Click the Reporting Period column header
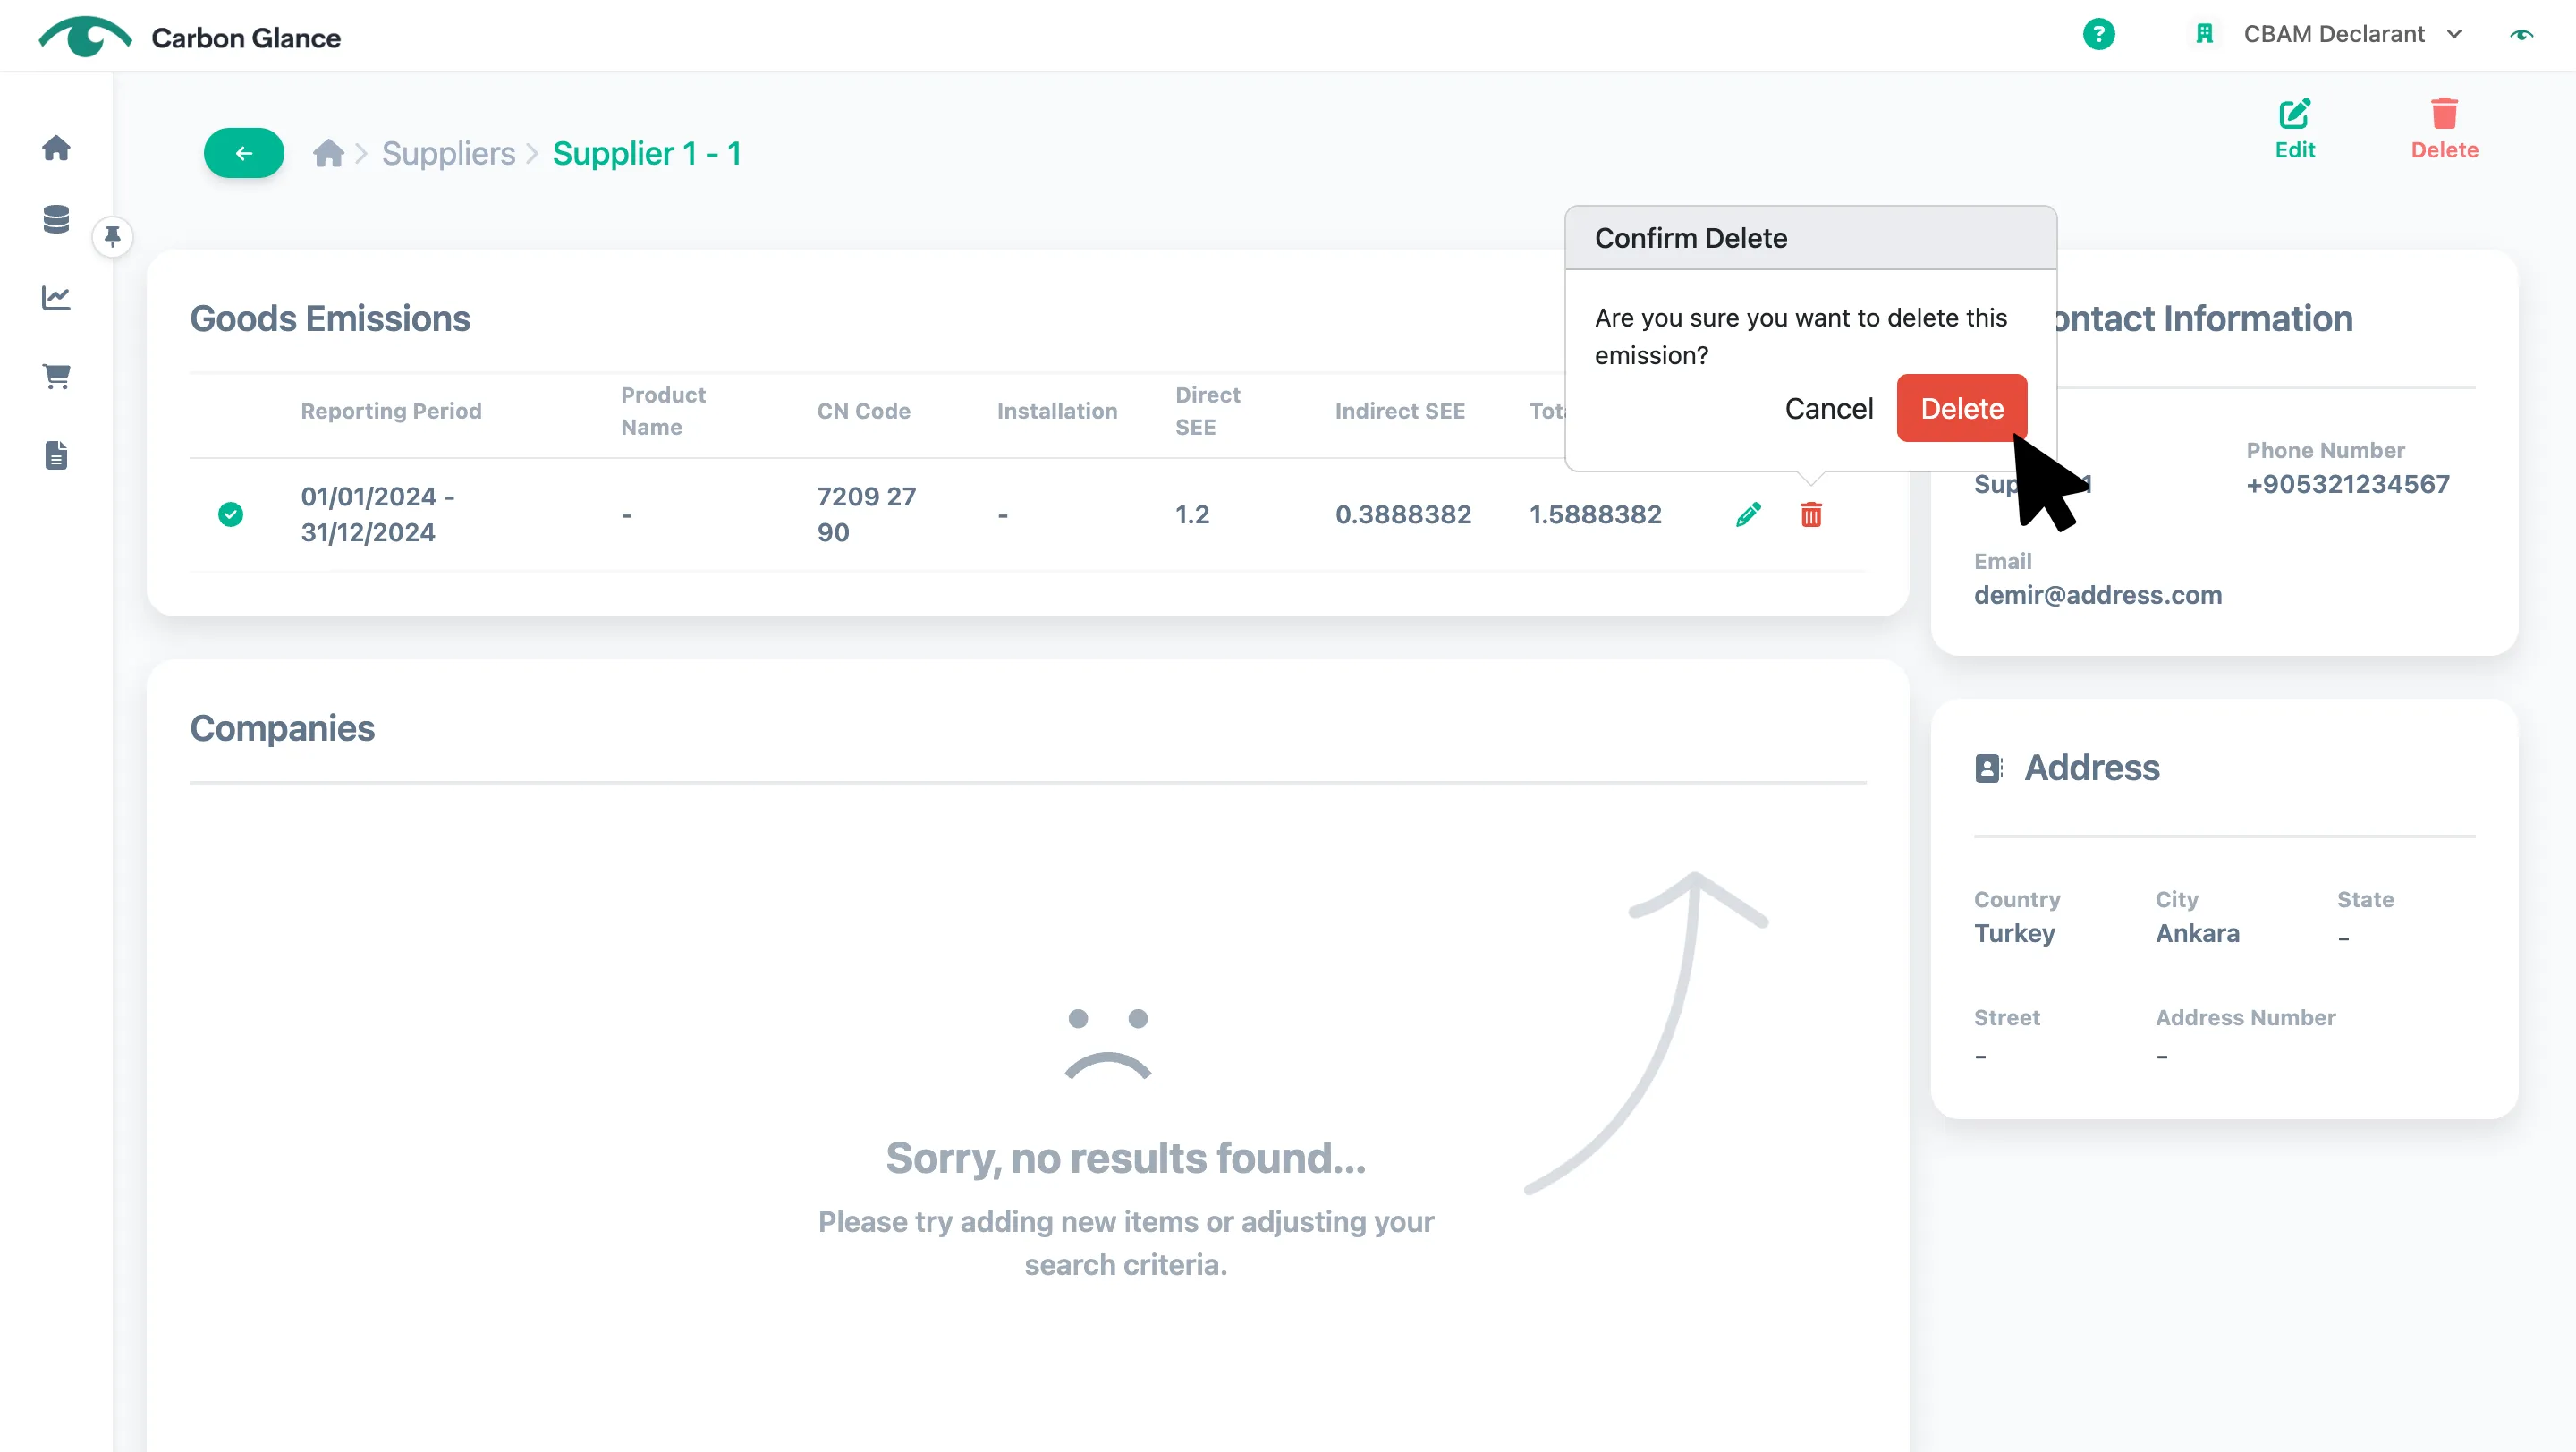The image size is (2576, 1452). point(391,411)
